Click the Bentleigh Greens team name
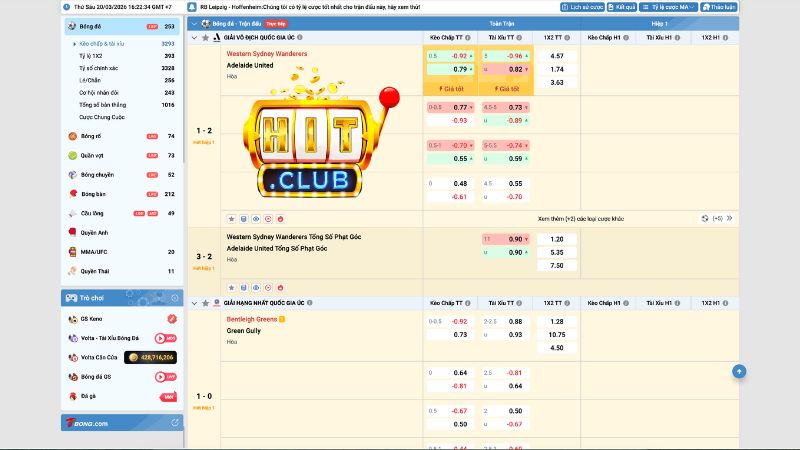This screenshot has height=450, width=800. [x=252, y=319]
